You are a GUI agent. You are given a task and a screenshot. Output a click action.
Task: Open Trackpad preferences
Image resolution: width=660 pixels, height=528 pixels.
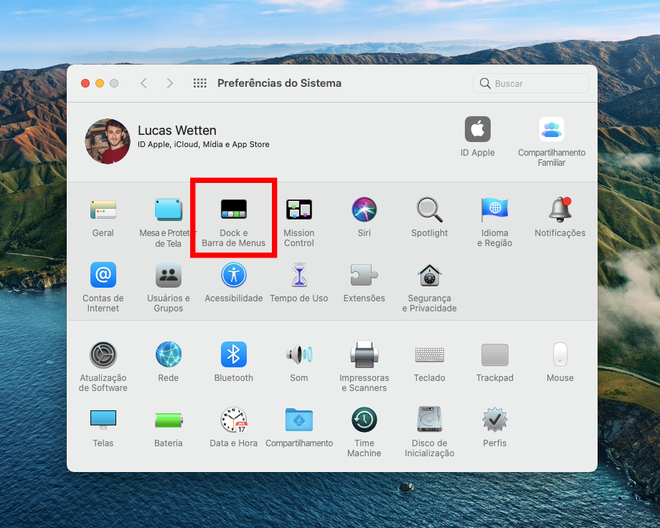[x=495, y=355]
